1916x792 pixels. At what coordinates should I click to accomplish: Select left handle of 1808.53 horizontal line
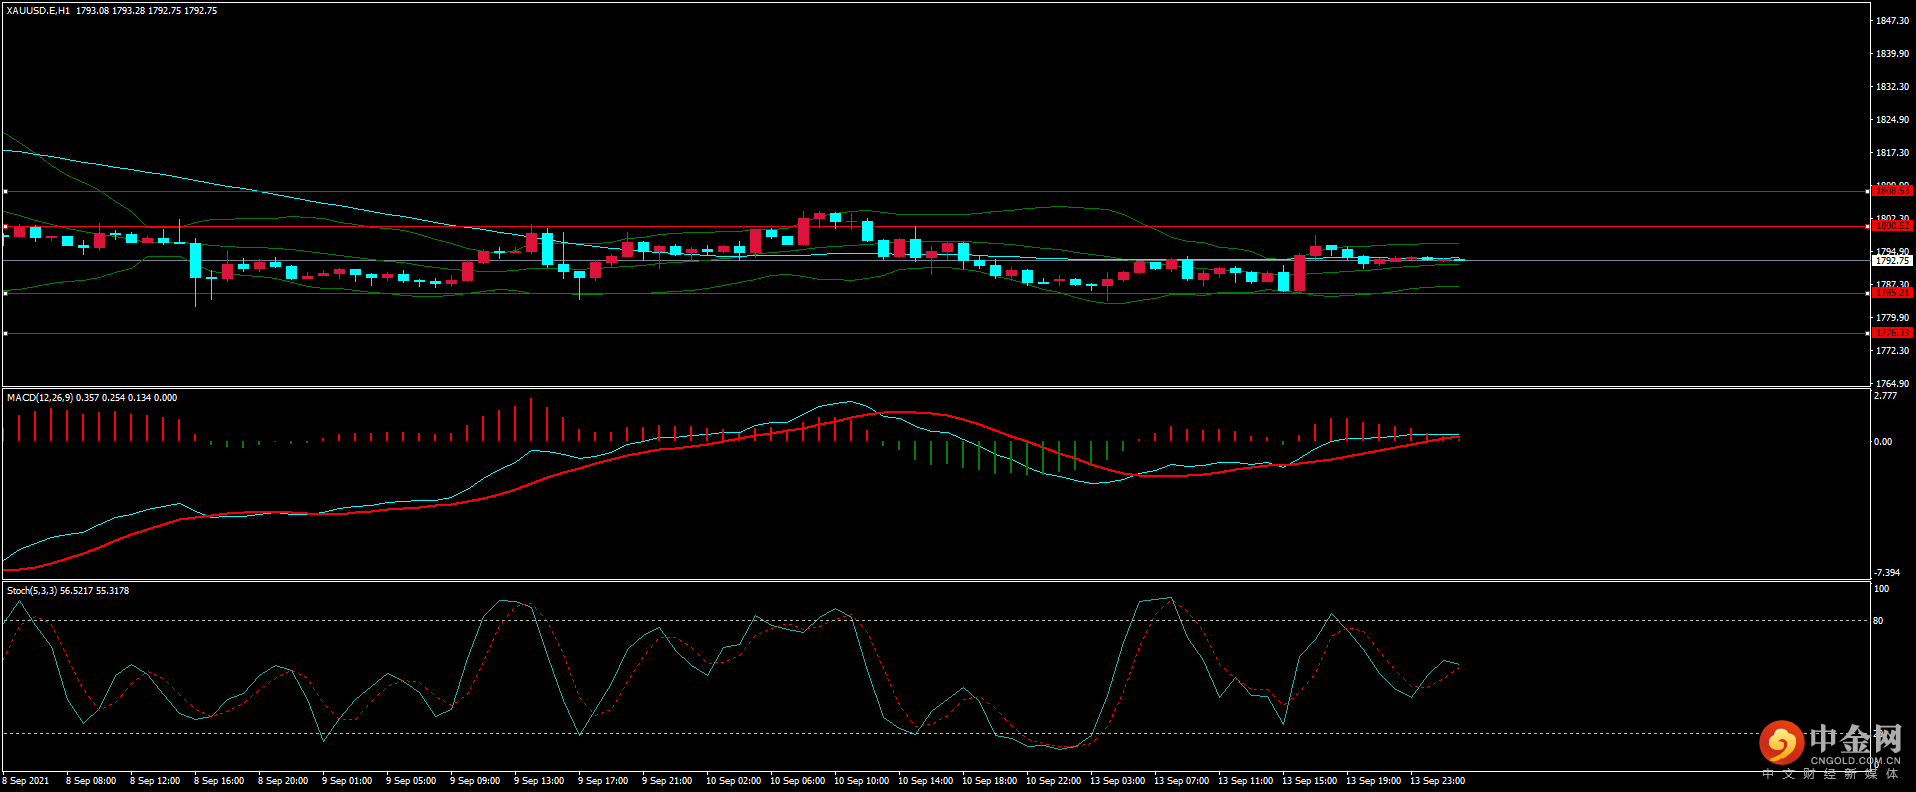coord(5,191)
